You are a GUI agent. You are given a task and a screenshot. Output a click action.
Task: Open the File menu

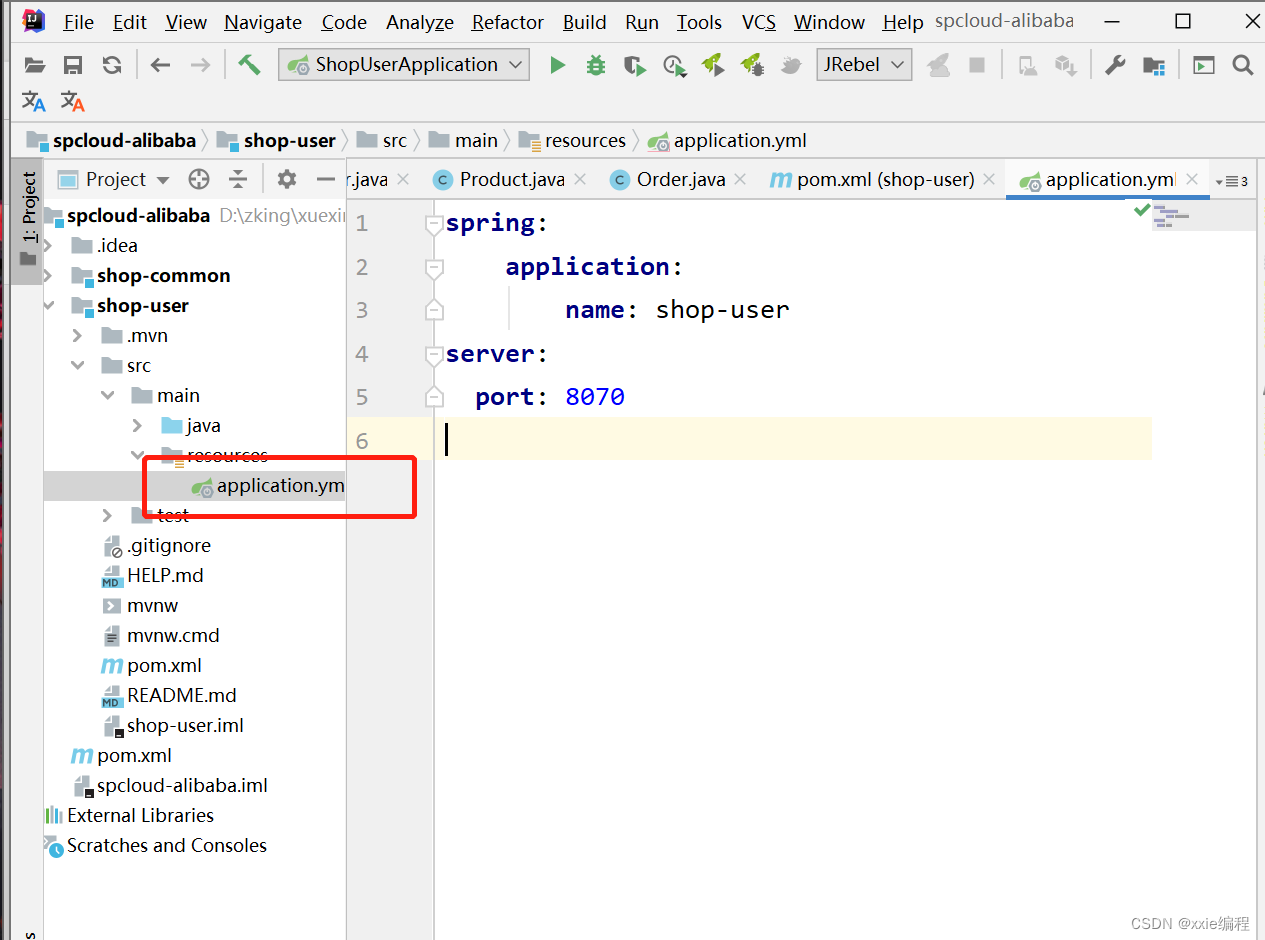point(78,22)
